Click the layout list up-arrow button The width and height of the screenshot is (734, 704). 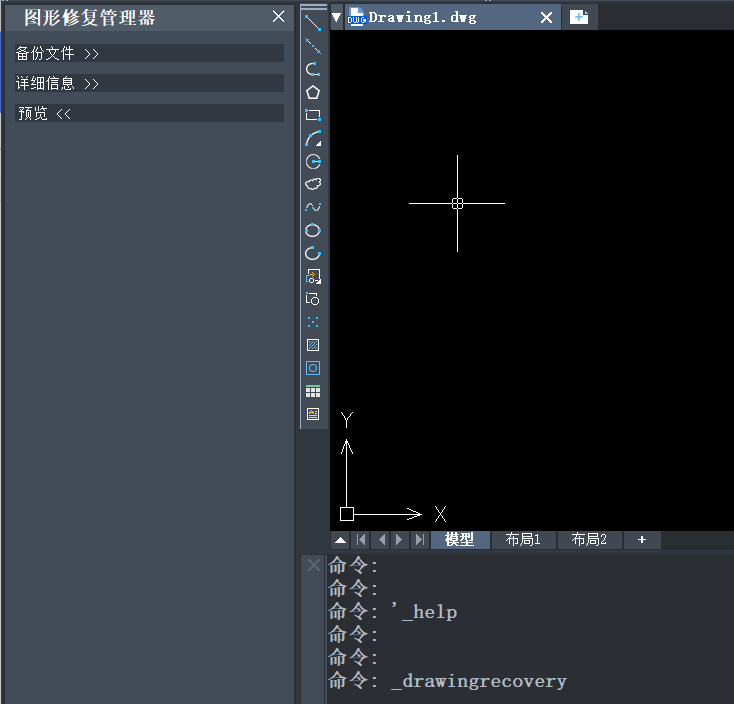pos(341,540)
